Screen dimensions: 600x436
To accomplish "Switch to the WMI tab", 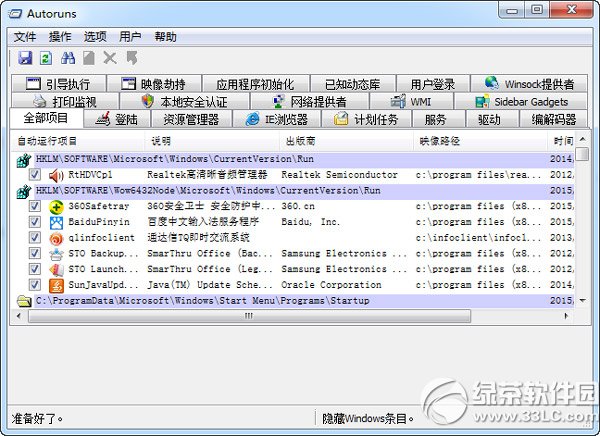I will (x=411, y=101).
